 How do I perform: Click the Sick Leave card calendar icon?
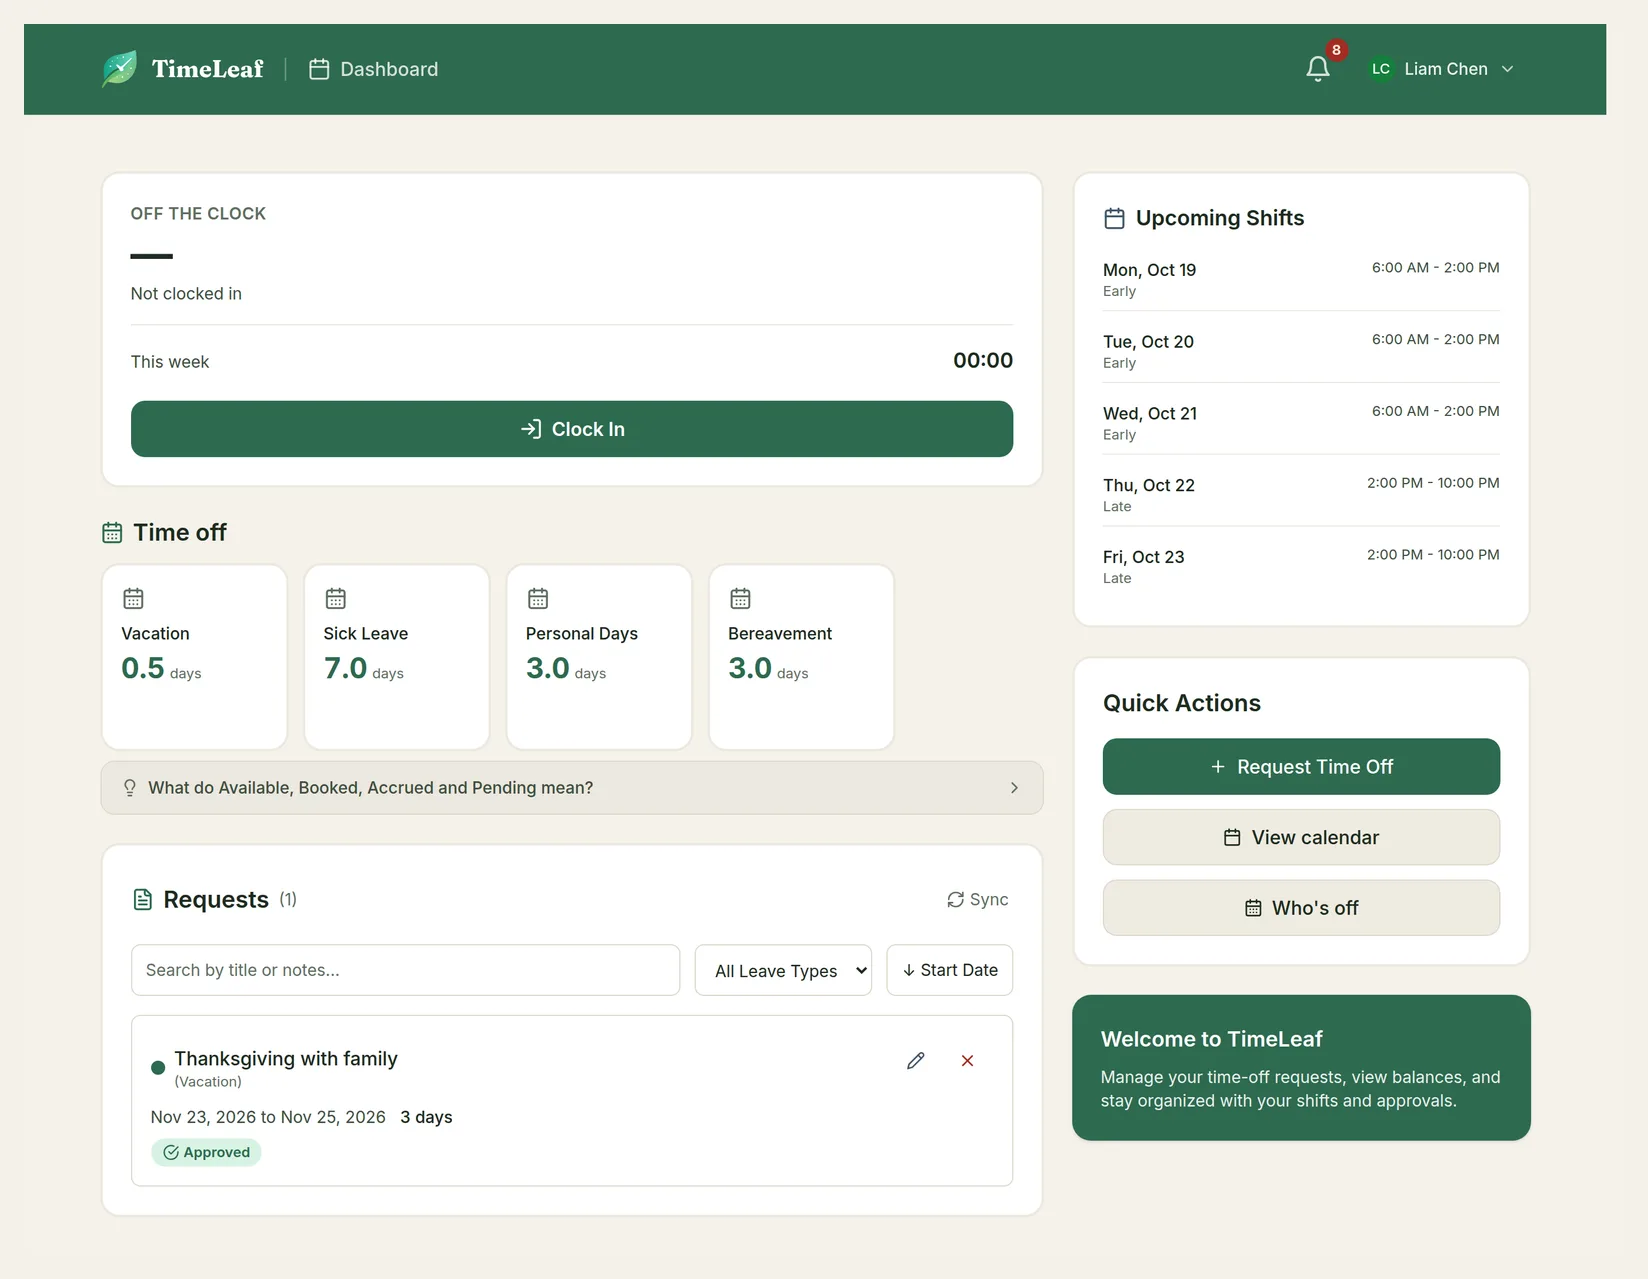(336, 599)
